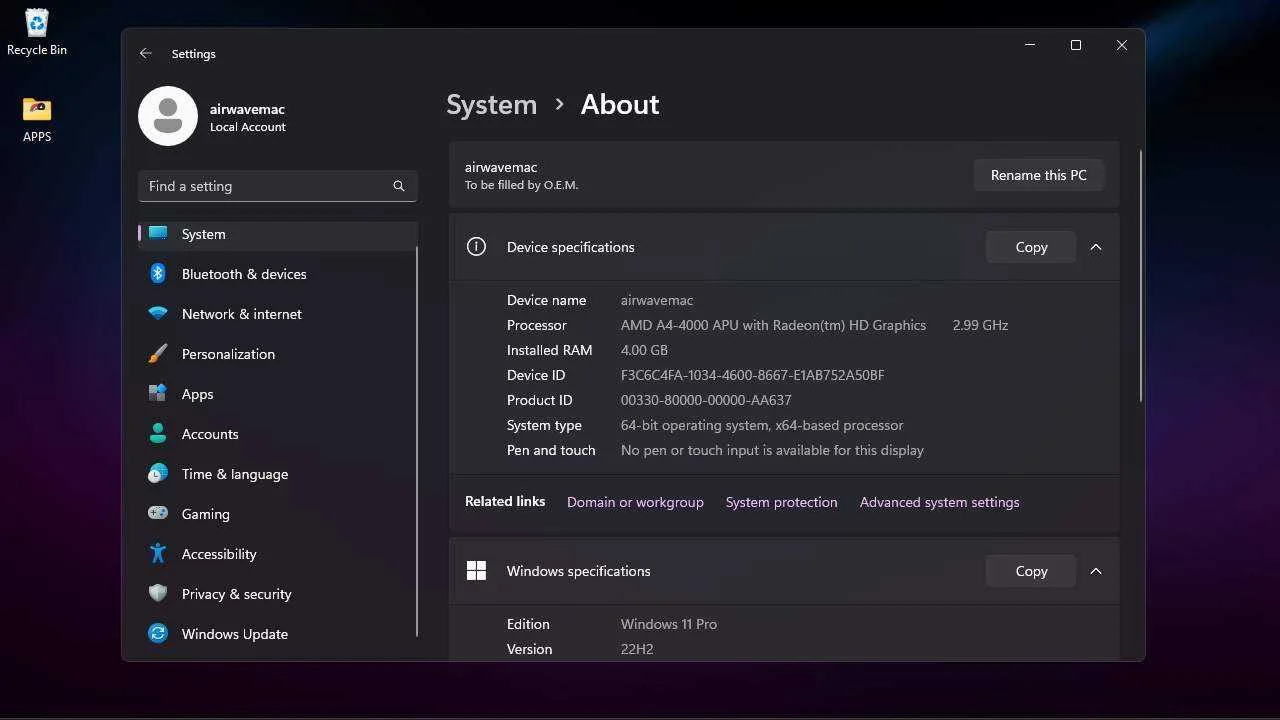Click the Find a setting search box

277,186
